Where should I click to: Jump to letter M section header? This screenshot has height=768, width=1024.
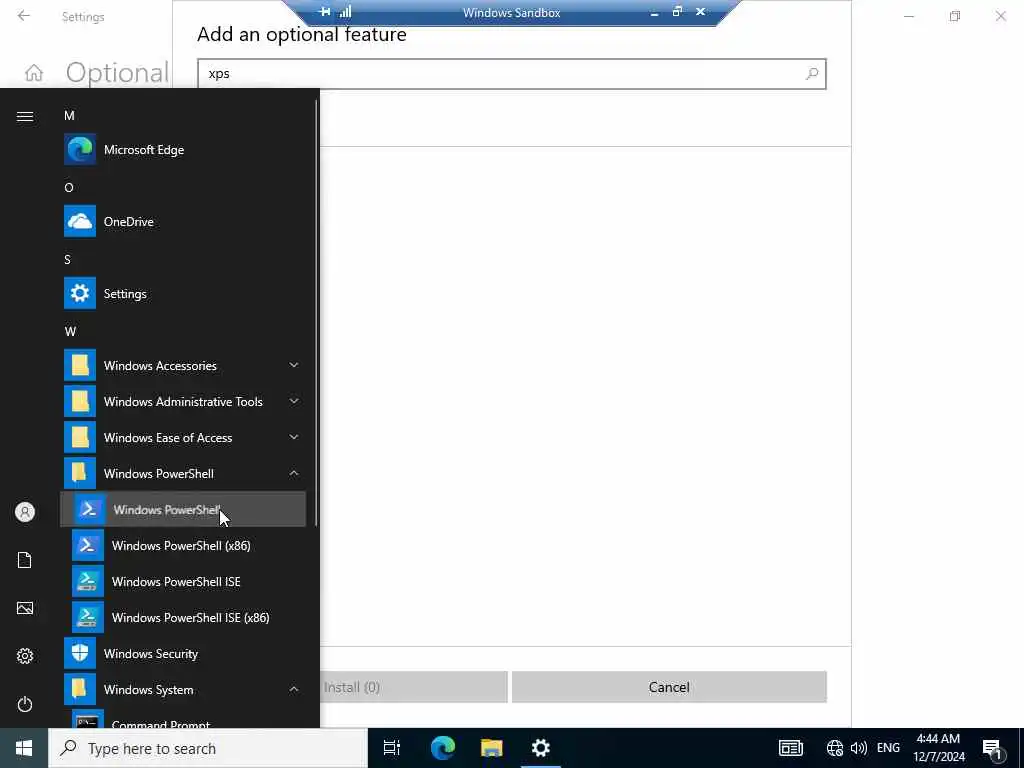[69, 116]
